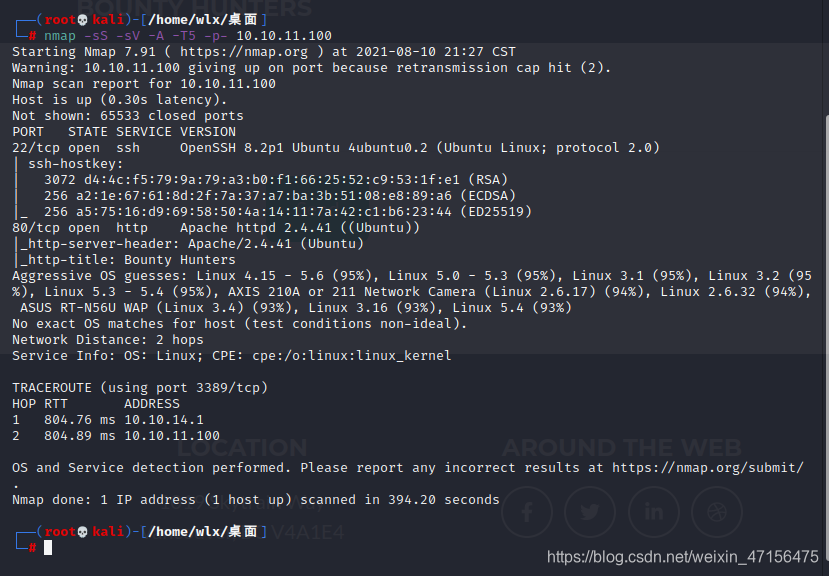
Task: Click the target IP 10.10.11.100 in command
Action: pyautogui.click(x=284, y=36)
